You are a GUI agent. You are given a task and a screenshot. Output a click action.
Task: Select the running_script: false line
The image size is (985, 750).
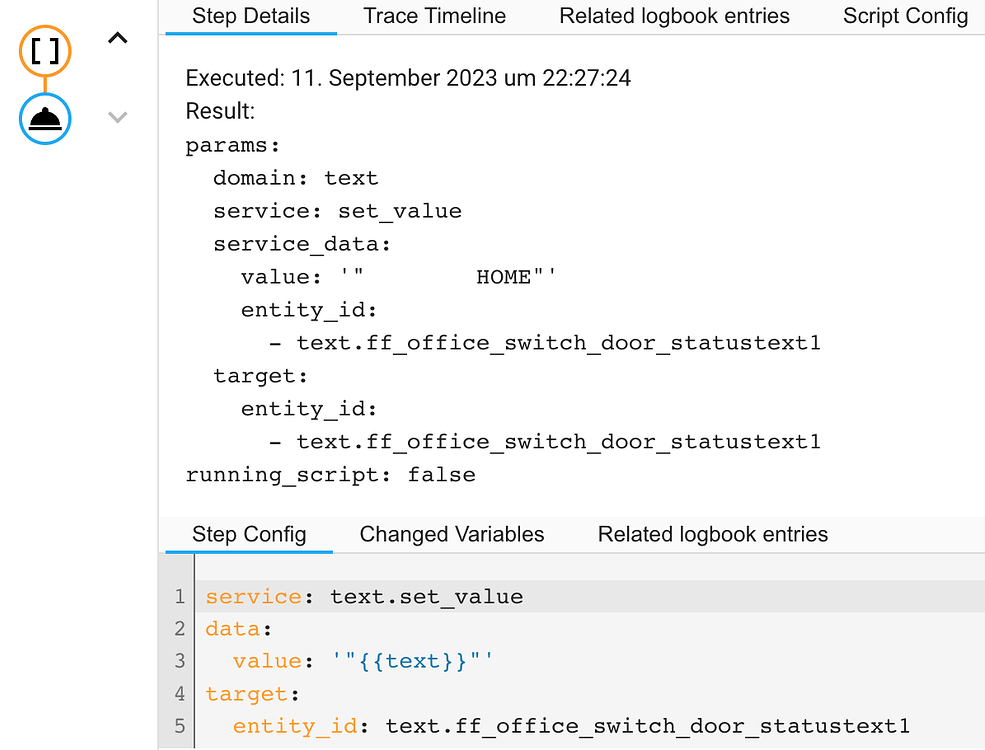330,474
